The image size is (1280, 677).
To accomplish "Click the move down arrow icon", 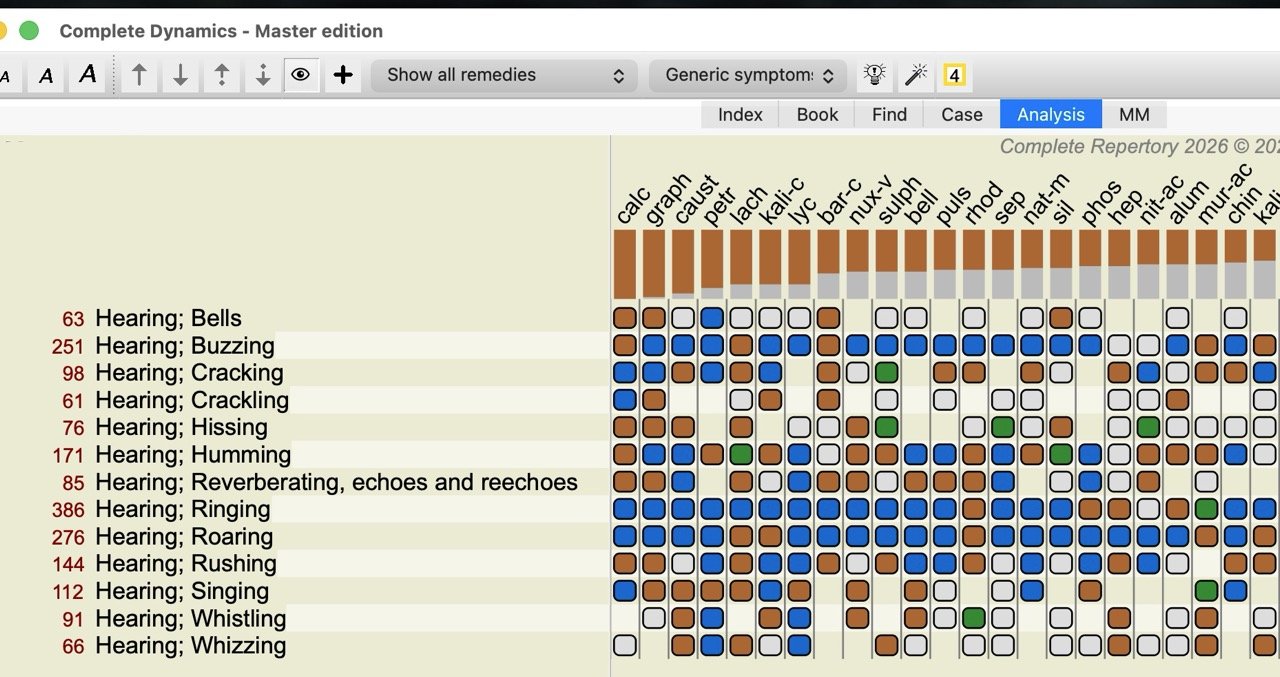I will (x=180, y=74).
